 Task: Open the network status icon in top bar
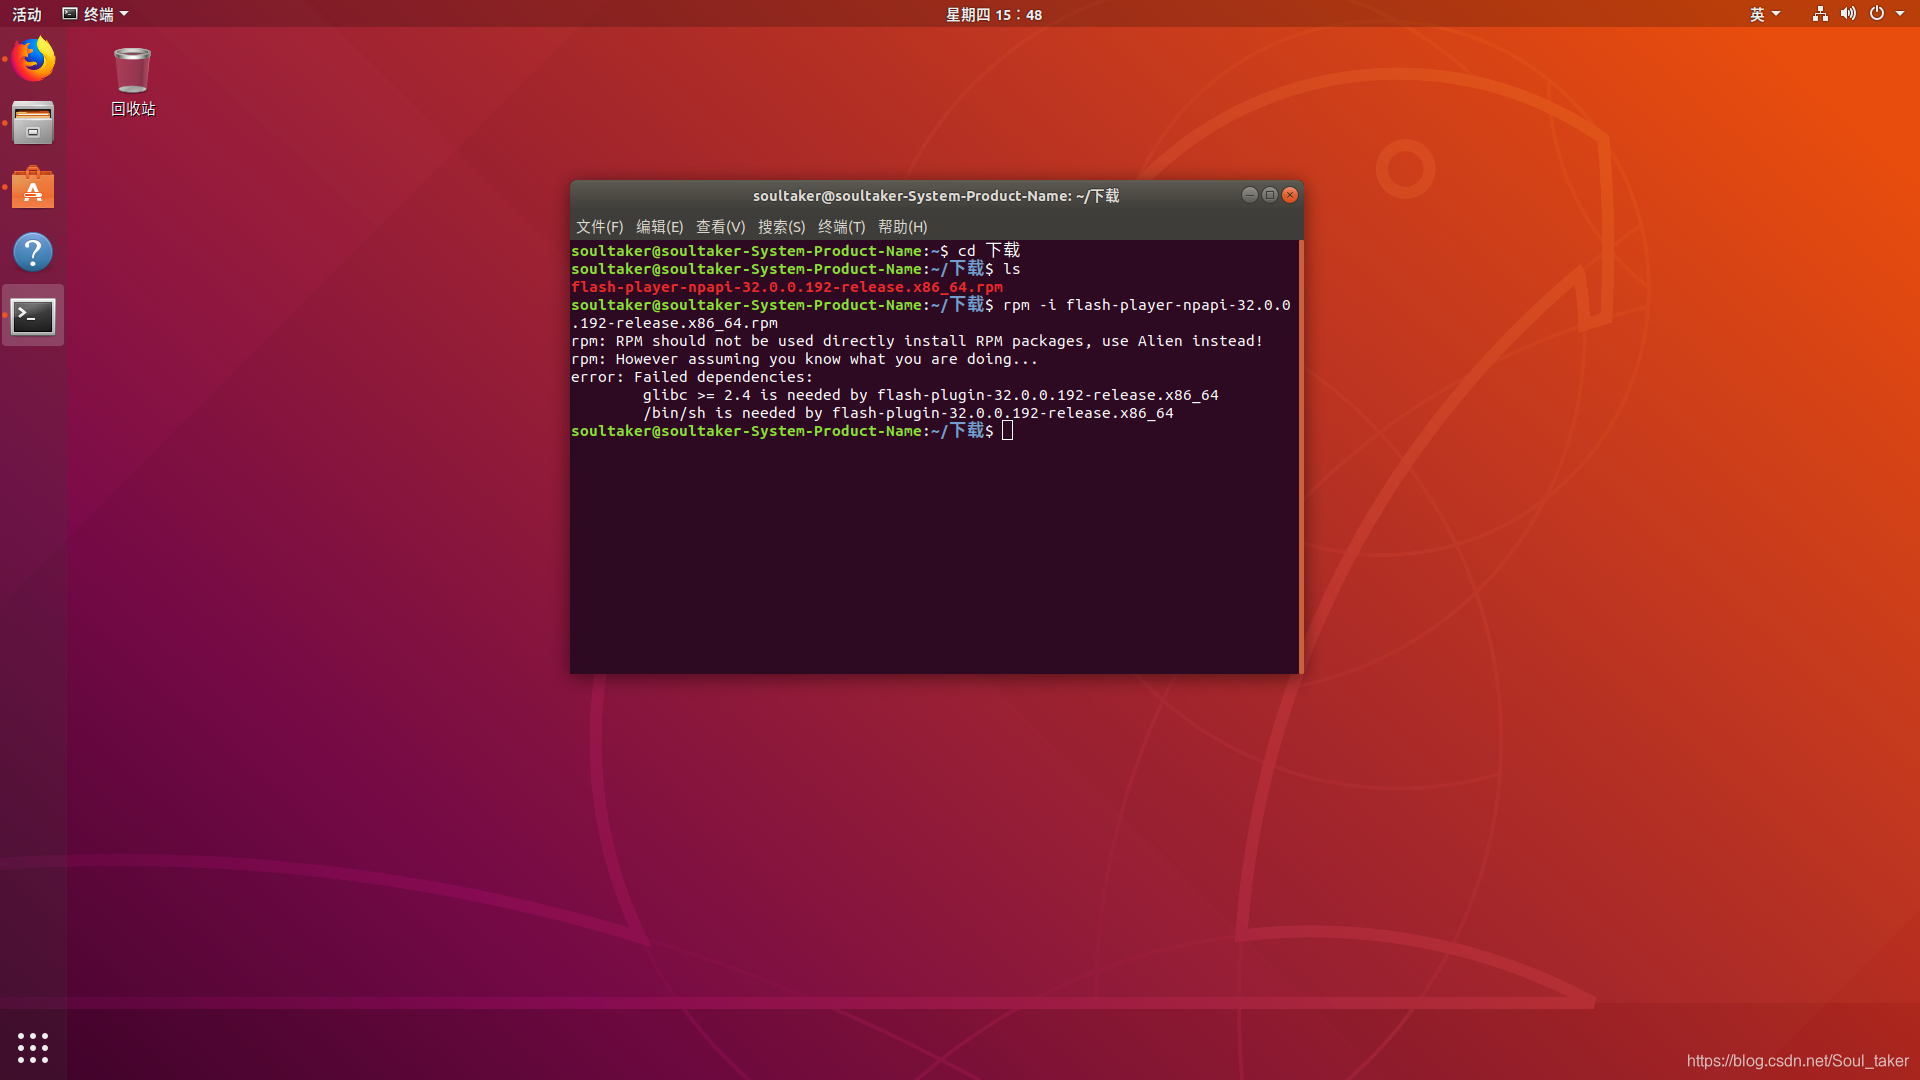point(1820,14)
